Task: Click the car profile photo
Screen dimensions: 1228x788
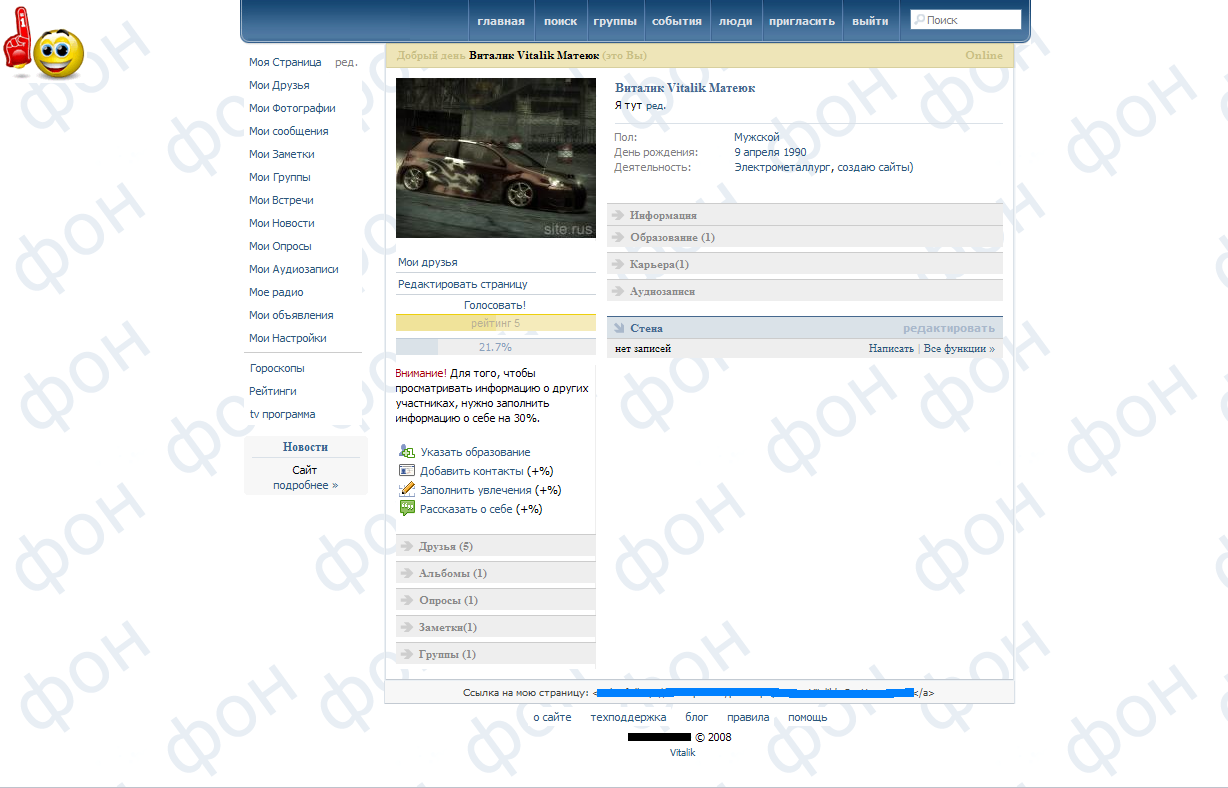Action: pyautogui.click(x=496, y=158)
